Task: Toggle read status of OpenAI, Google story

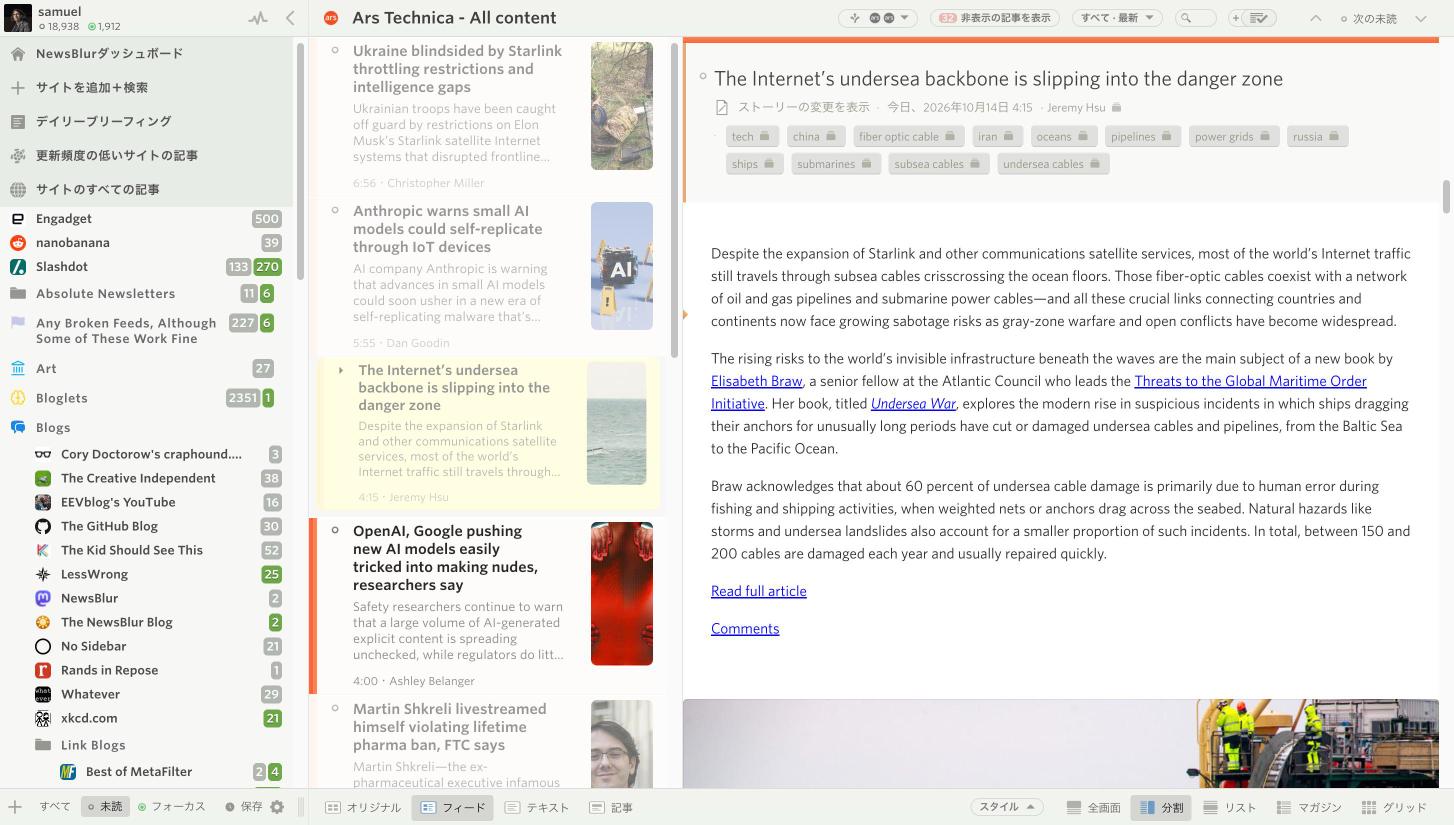Action: (x=335, y=531)
